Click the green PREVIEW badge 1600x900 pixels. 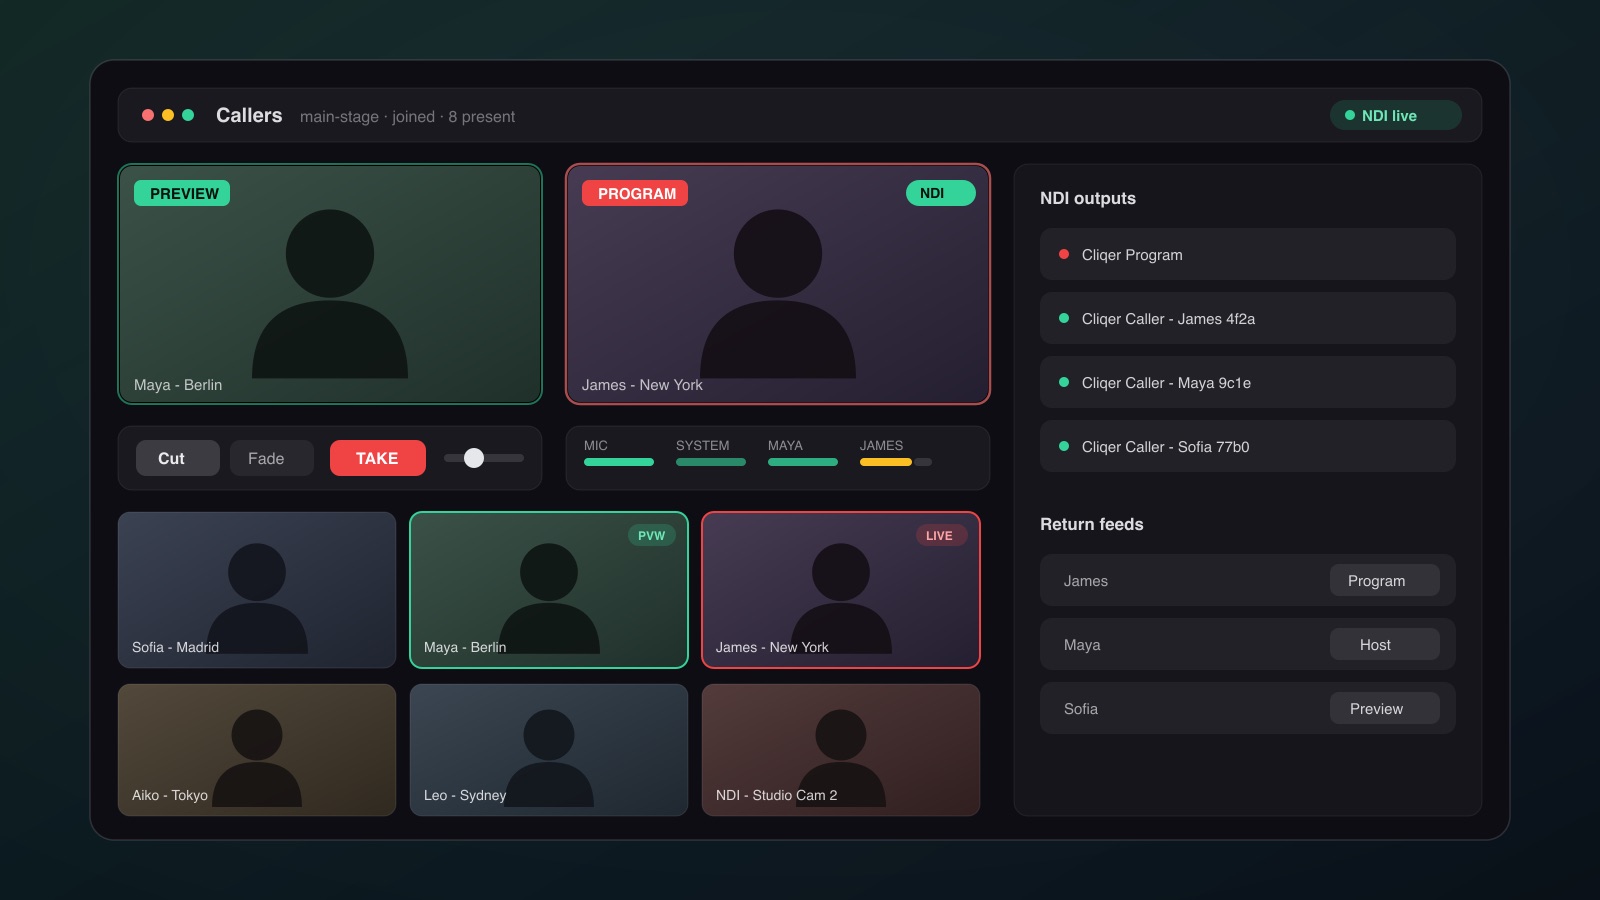point(182,193)
